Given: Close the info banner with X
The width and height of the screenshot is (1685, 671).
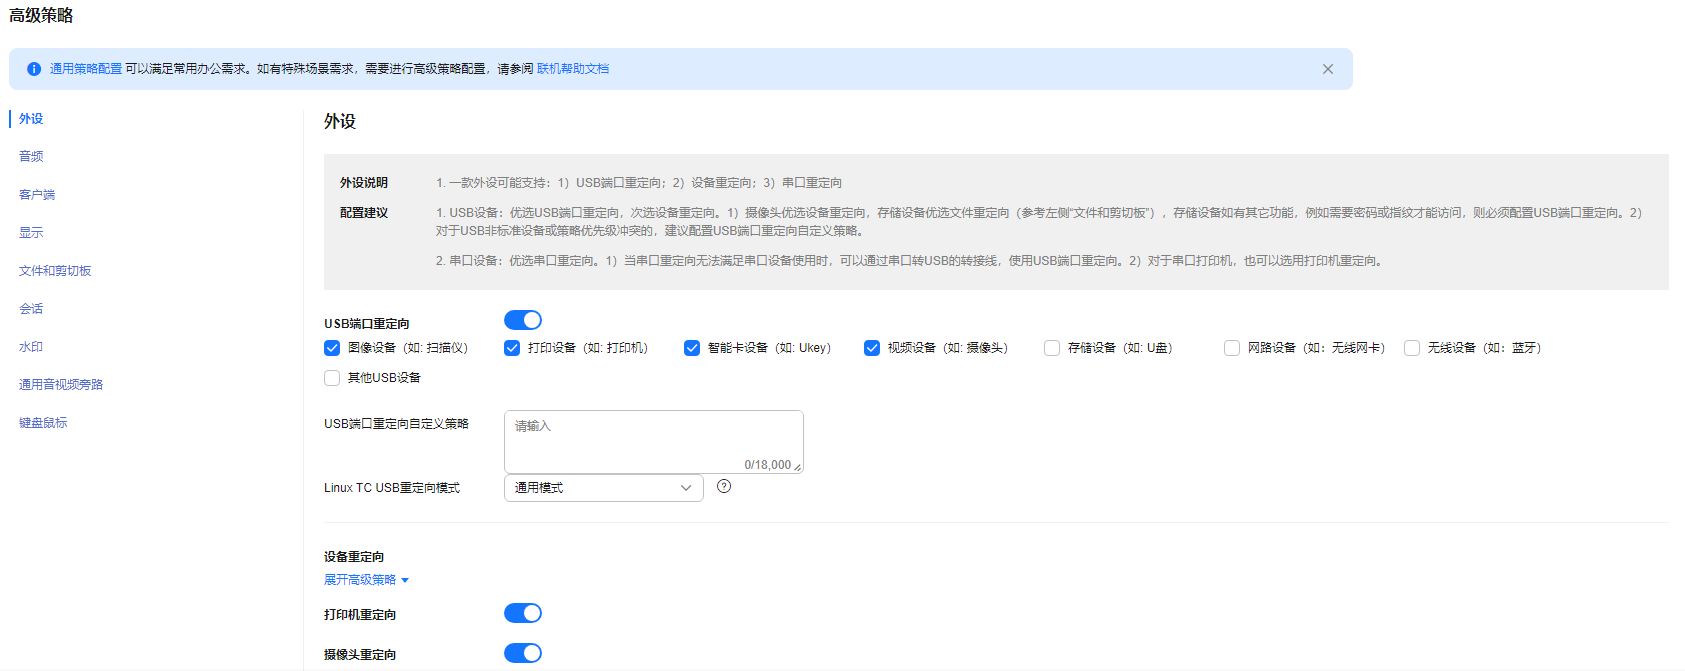Looking at the screenshot, I should click(1327, 69).
